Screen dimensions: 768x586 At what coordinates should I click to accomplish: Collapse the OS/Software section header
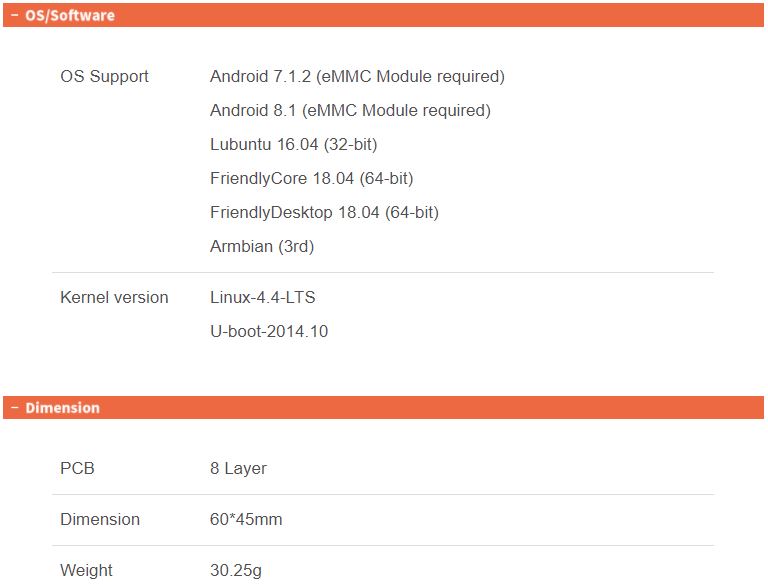point(384,15)
